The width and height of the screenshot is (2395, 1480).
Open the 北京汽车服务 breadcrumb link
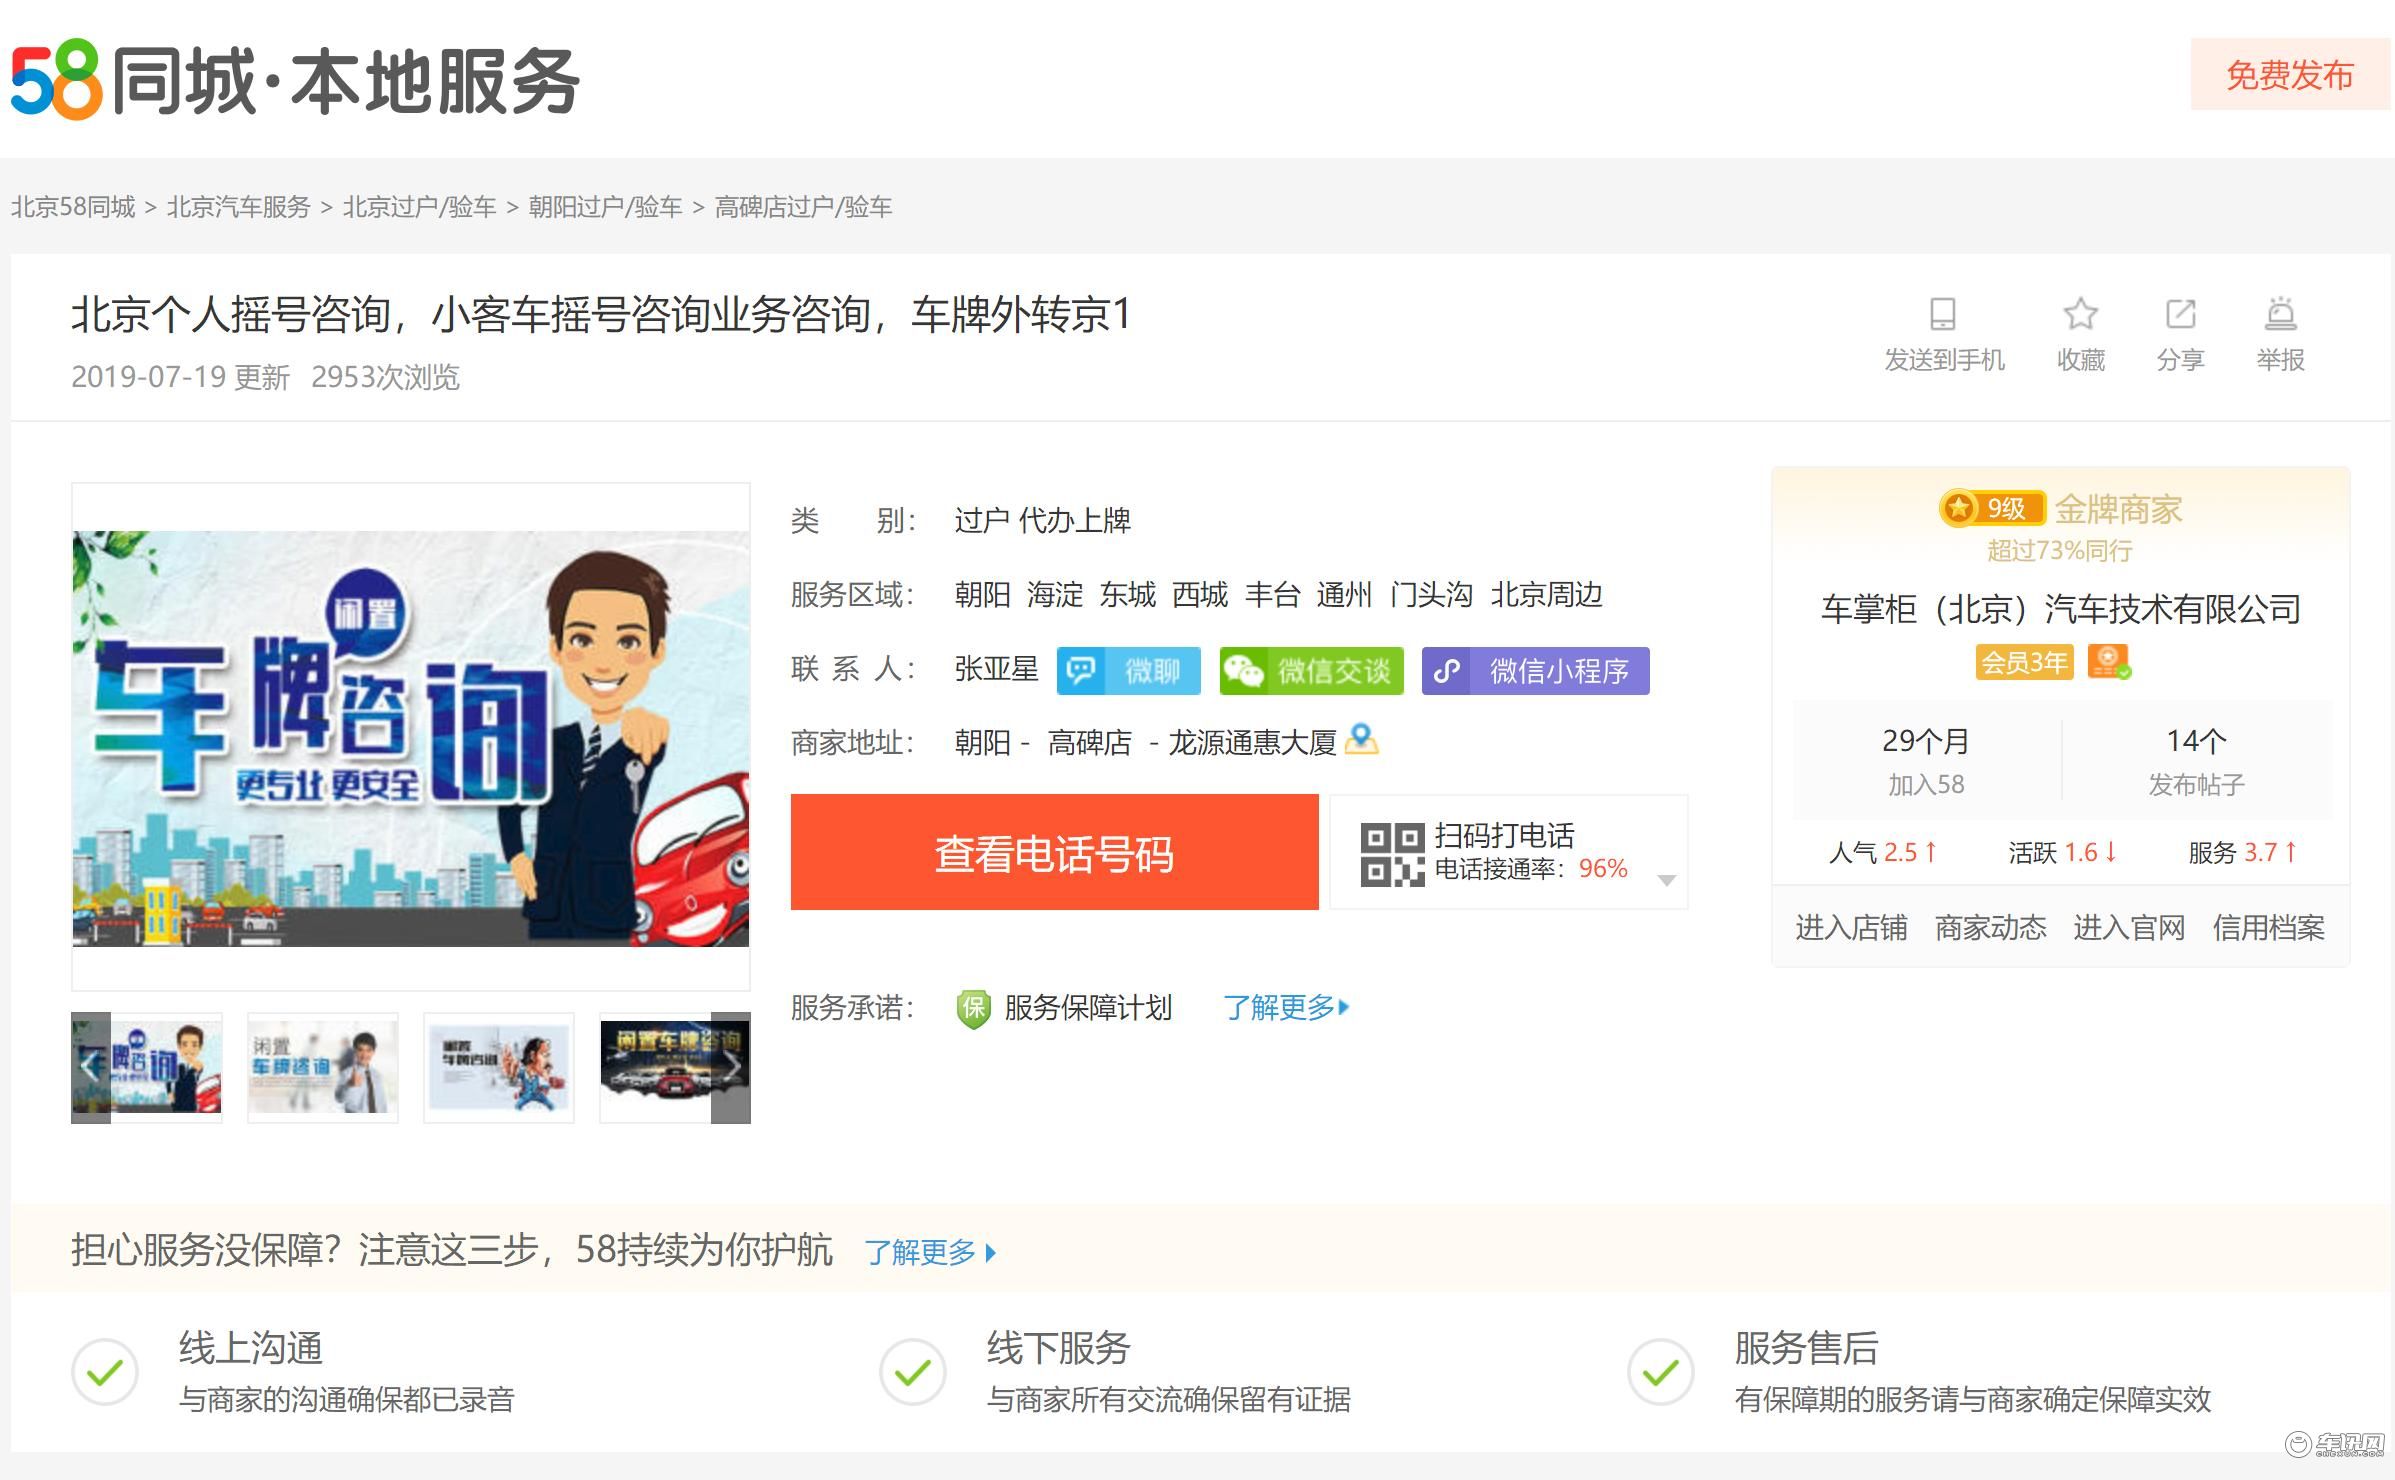tap(238, 207)
